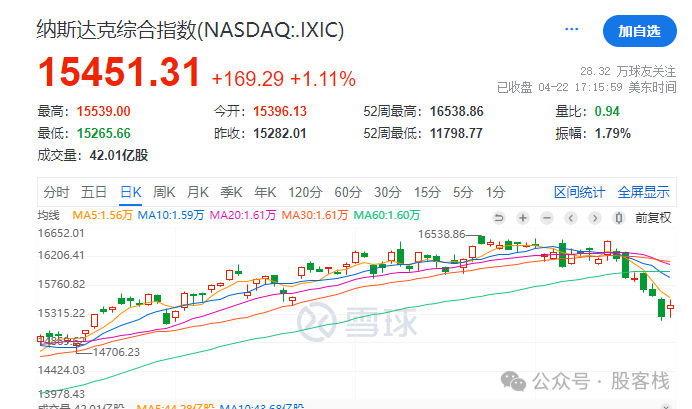Click the 16538.86 high marker on chart

tap(442, 234)
